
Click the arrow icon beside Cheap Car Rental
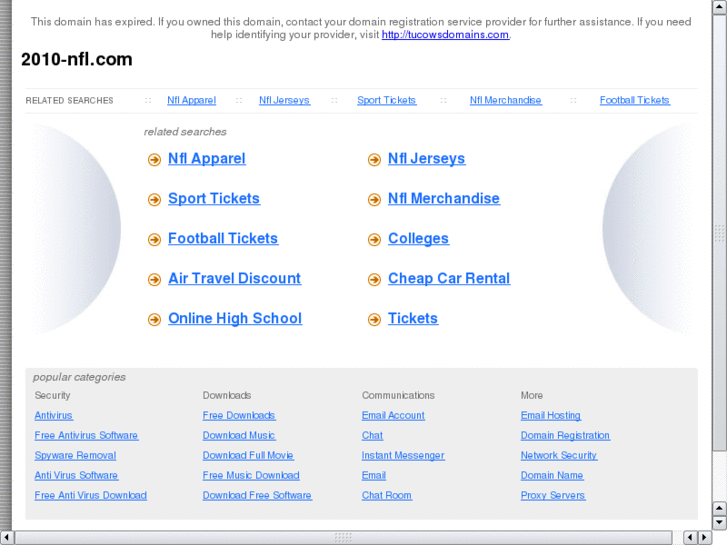374,280
